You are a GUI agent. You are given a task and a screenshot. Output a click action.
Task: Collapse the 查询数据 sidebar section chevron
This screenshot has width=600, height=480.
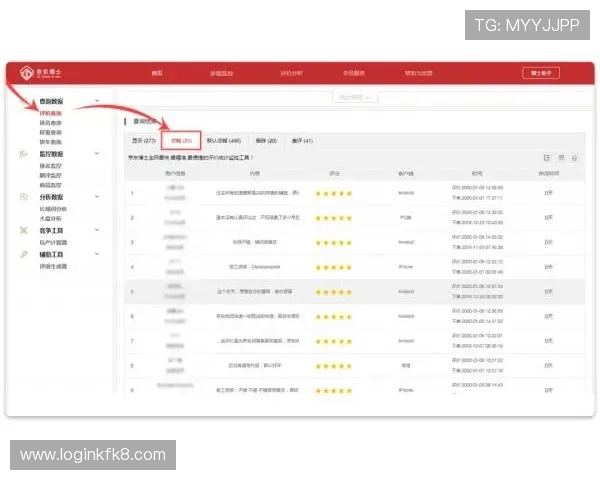pyautogui.click(x=96, y=102)
